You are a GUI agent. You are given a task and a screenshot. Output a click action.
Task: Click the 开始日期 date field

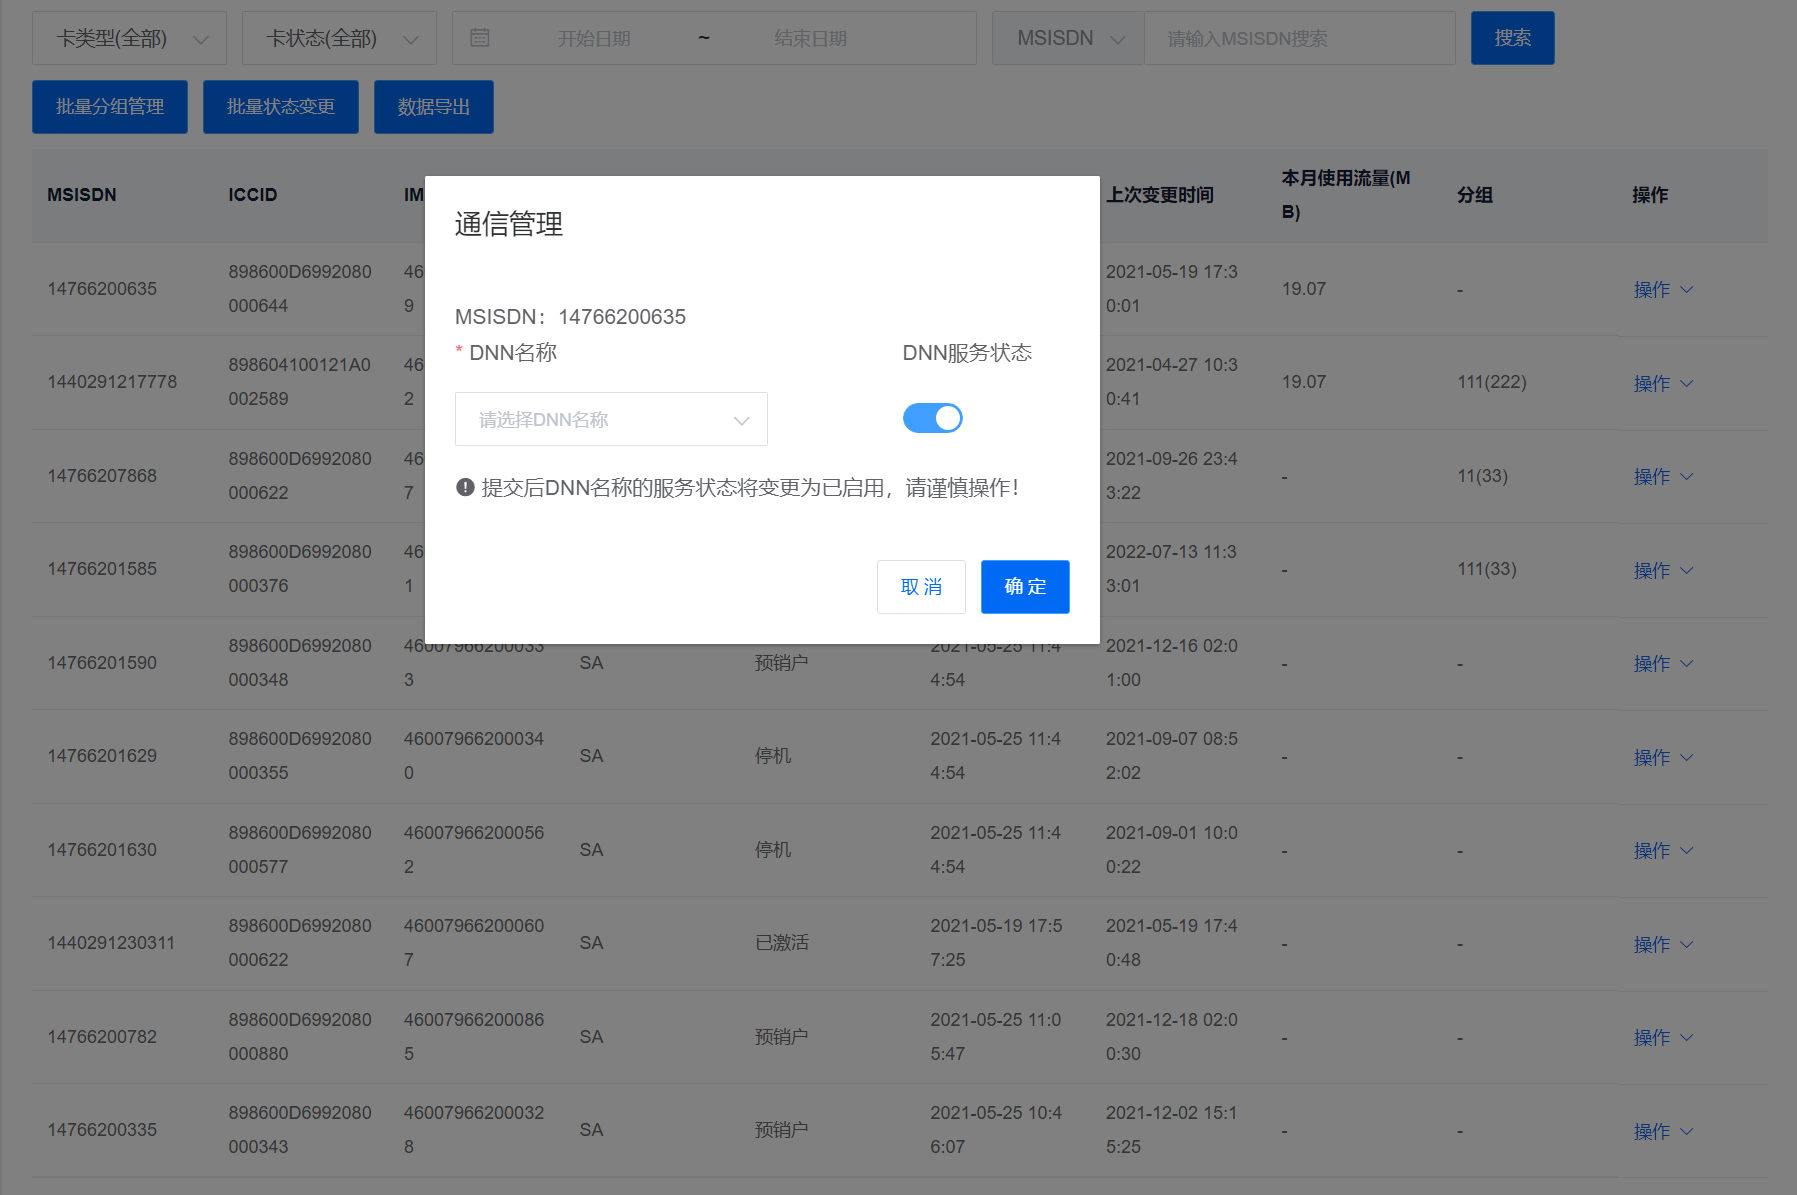[594, 38]
